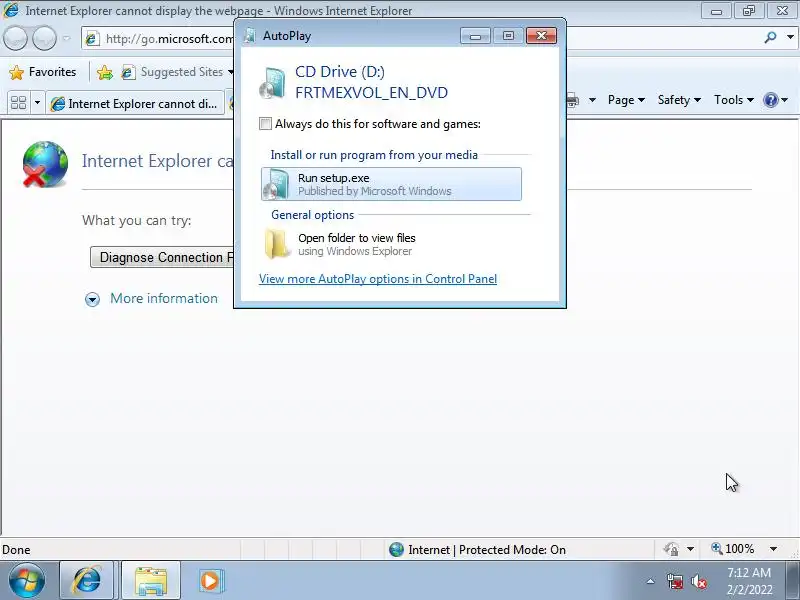
Task: Minimize the AutoPlay dialog
Action: point(476,35)
